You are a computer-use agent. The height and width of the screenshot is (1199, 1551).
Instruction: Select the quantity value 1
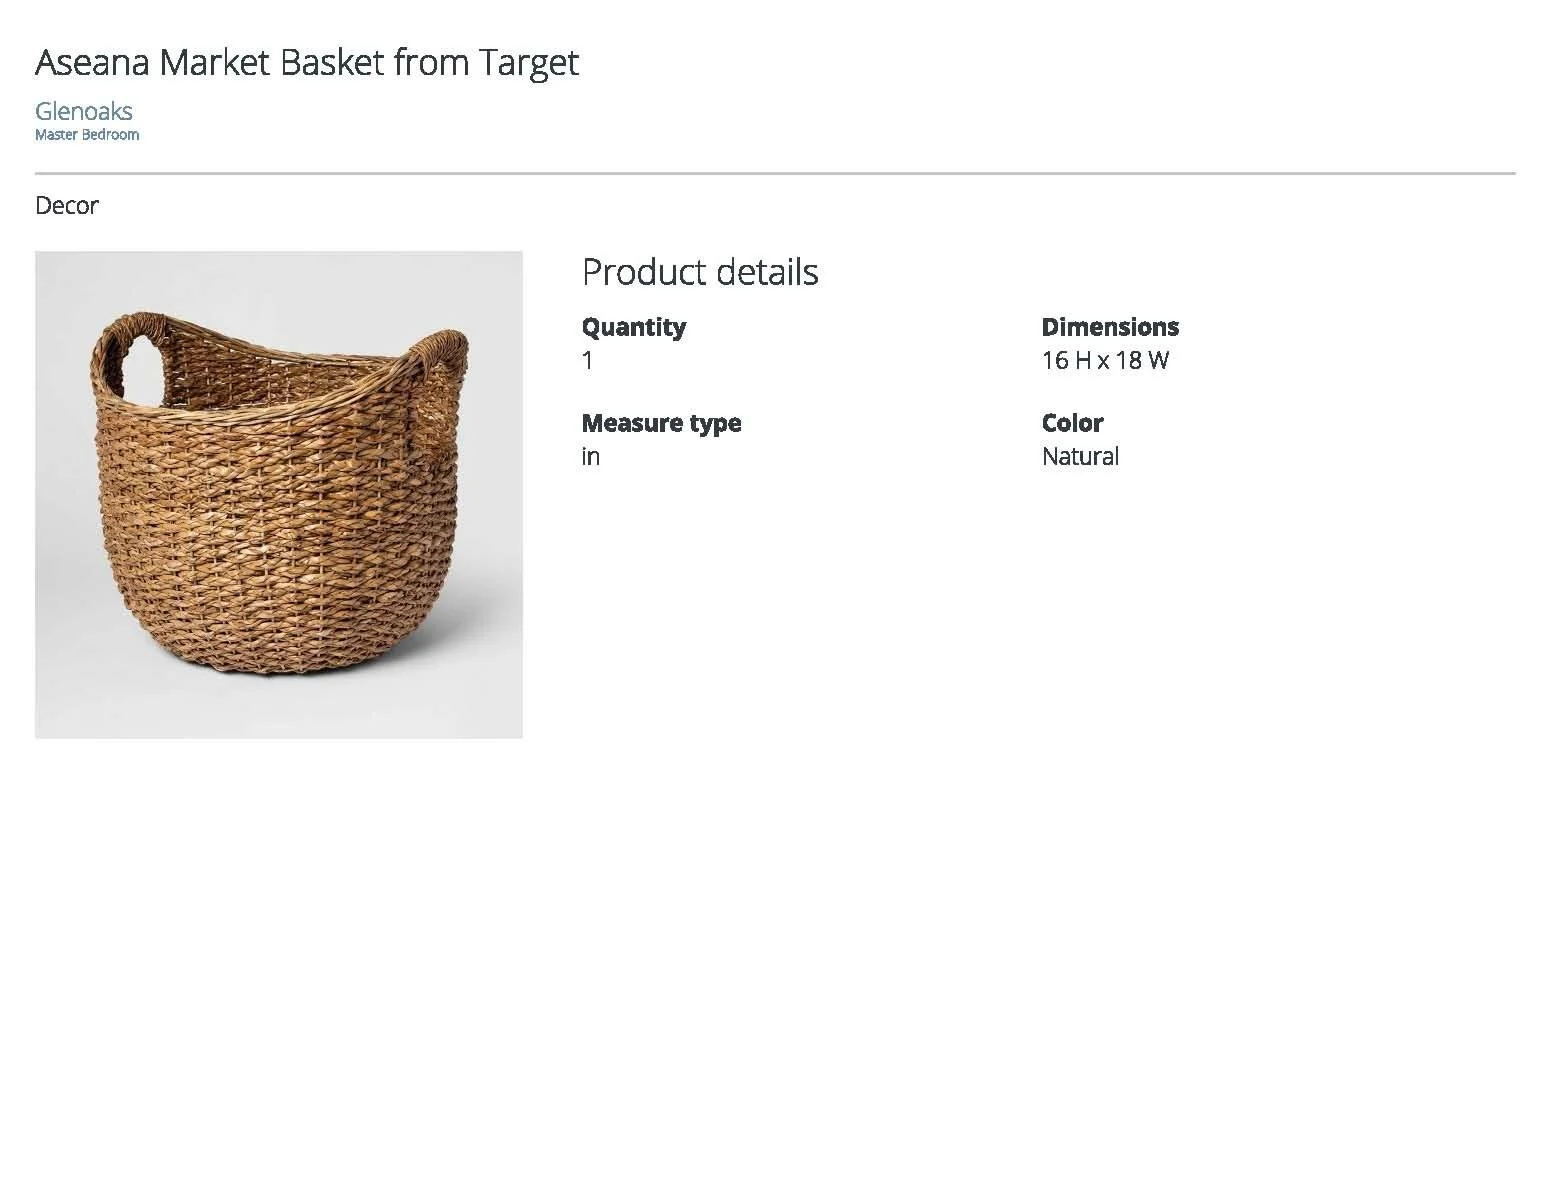click(x=587, y=361)
